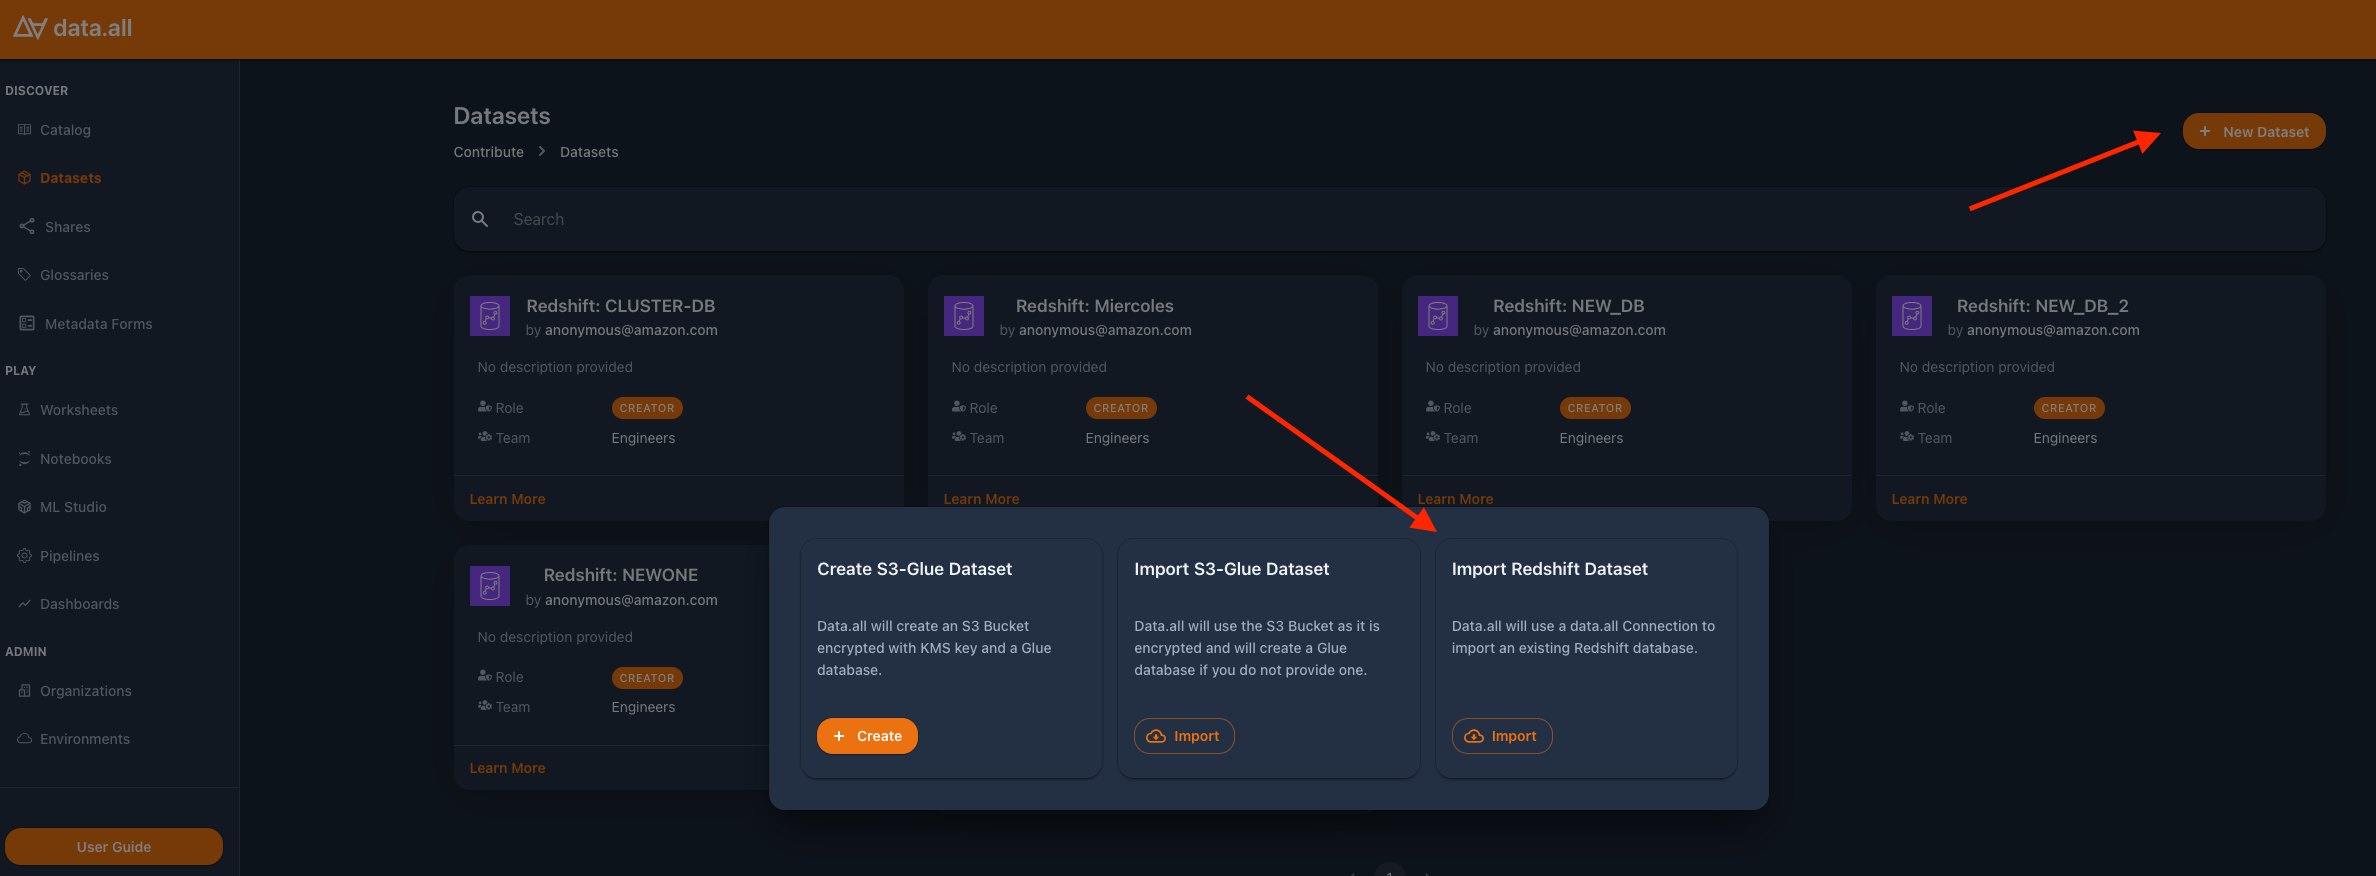Click Import under Import S3-Glue Dataset
The height and width of the screenshot is (876, 2376).
1184,736
